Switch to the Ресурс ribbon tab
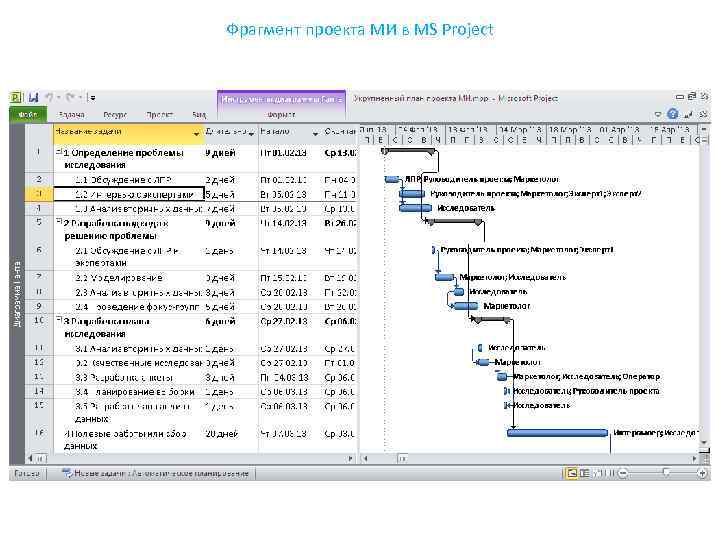The image size is (720, 540). point(115,114)
